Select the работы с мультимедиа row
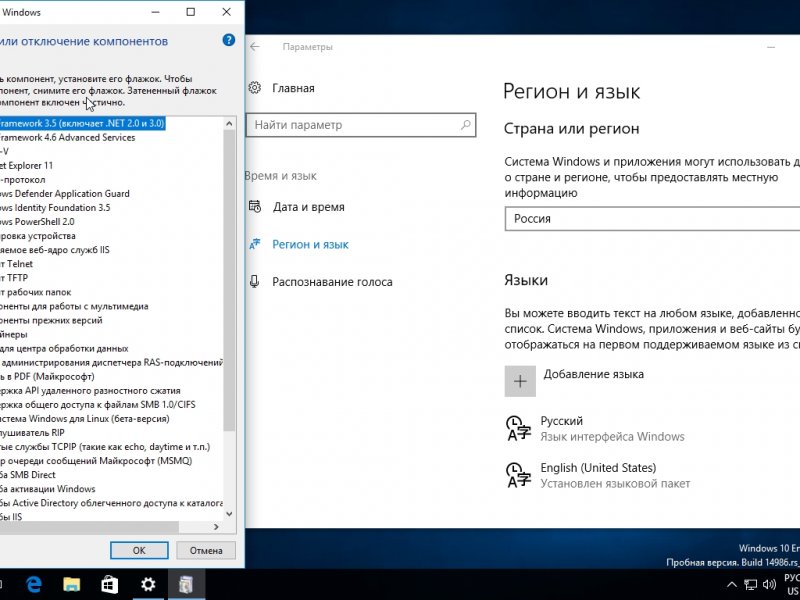800x600 pixels. pyautogui.click(x=74, y=306)
